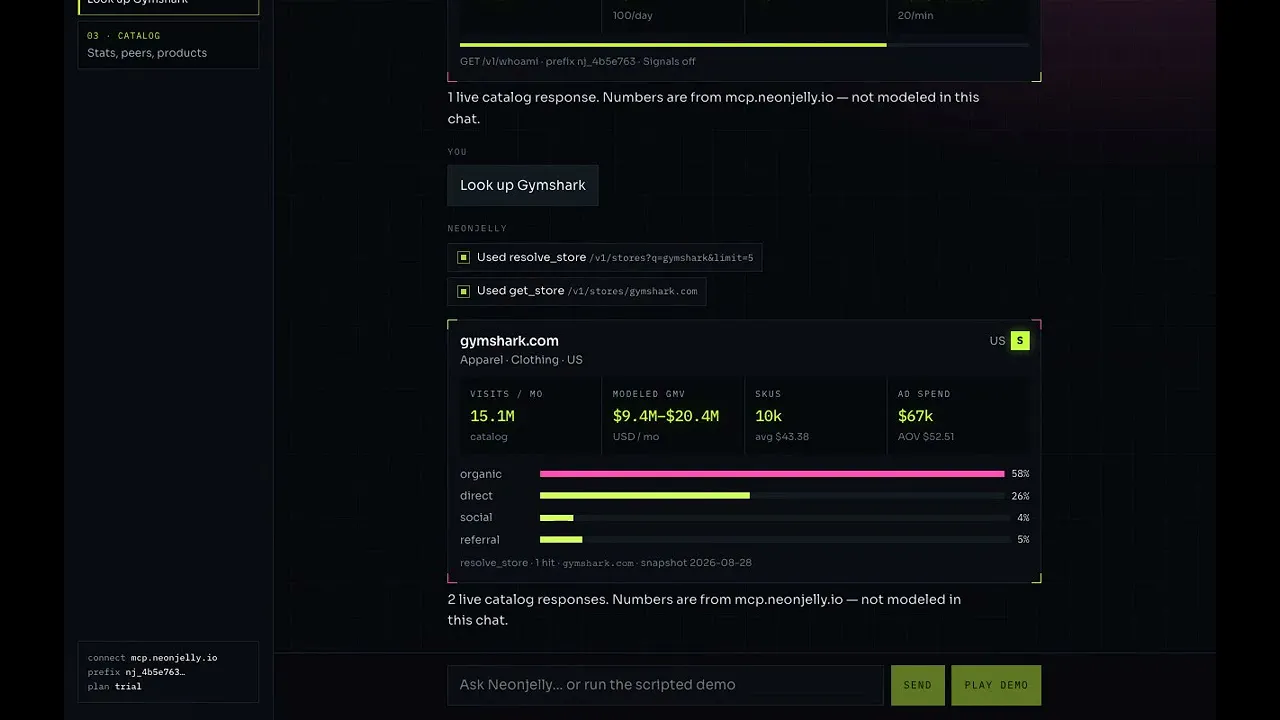Click the resolve_store tool status icon

(463, 257)
